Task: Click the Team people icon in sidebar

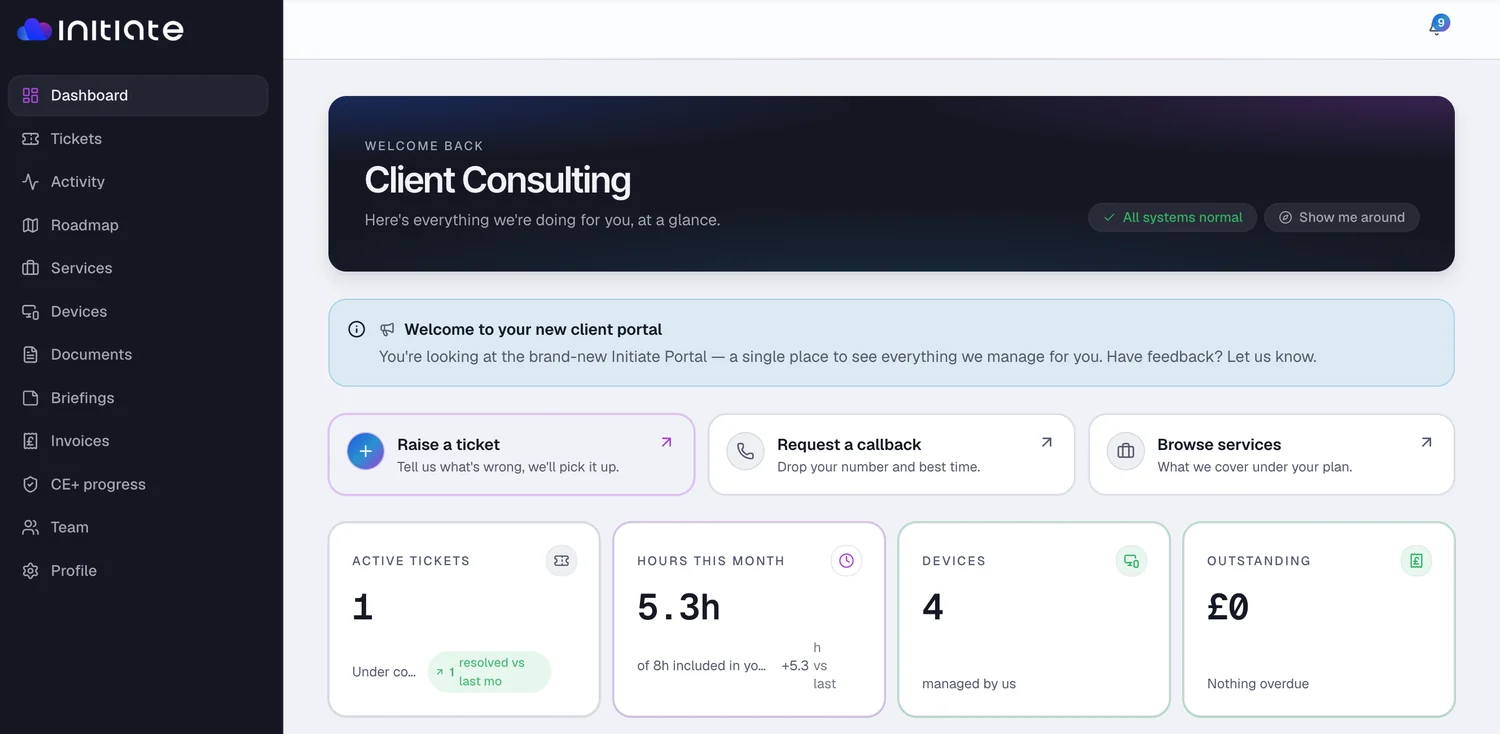Action: coord(30,527)
